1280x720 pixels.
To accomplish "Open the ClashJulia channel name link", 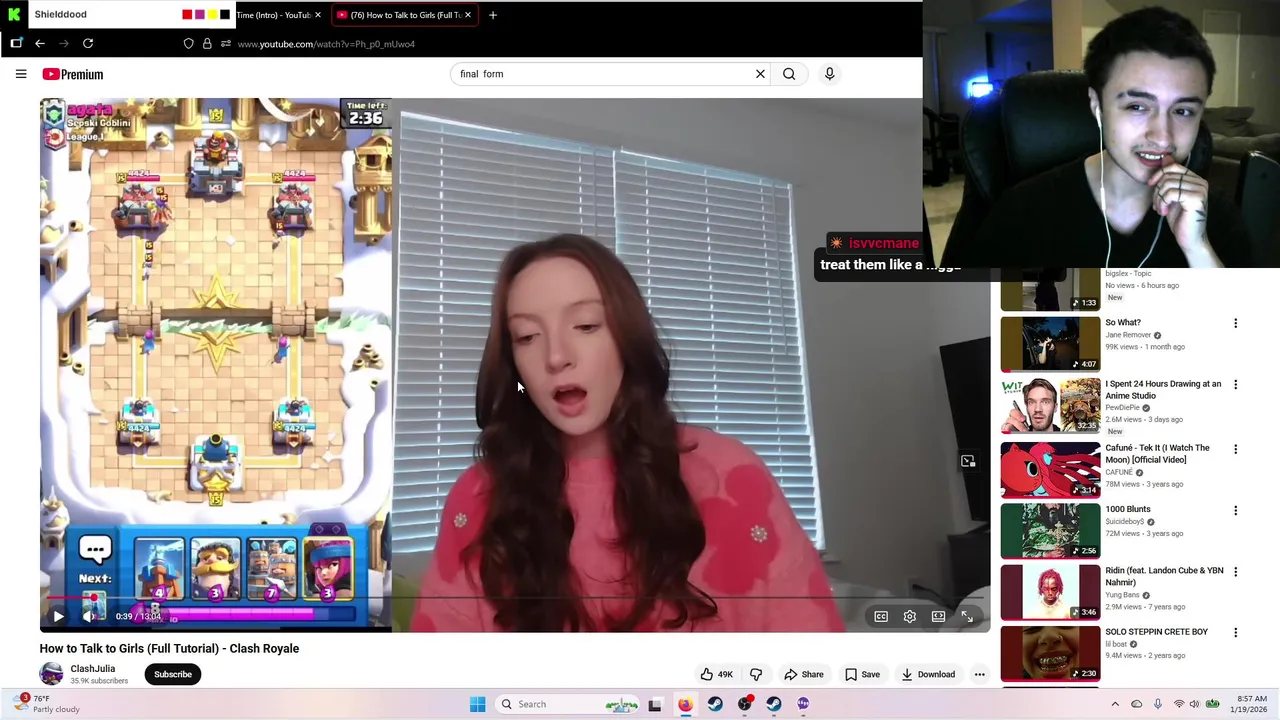I will coord(93,669).
